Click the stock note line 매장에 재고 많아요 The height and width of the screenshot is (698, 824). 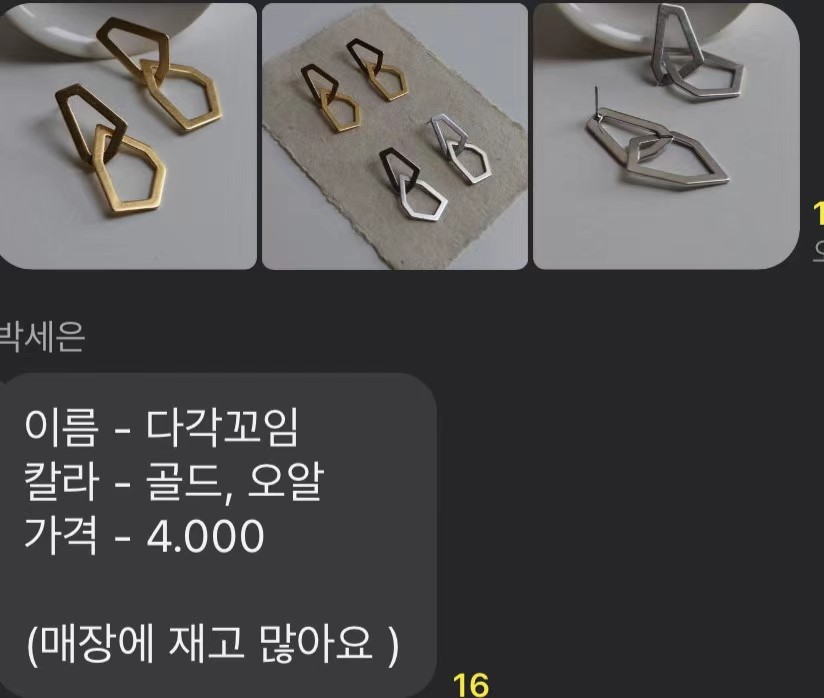pyautogui.click(x=212, y=644)
